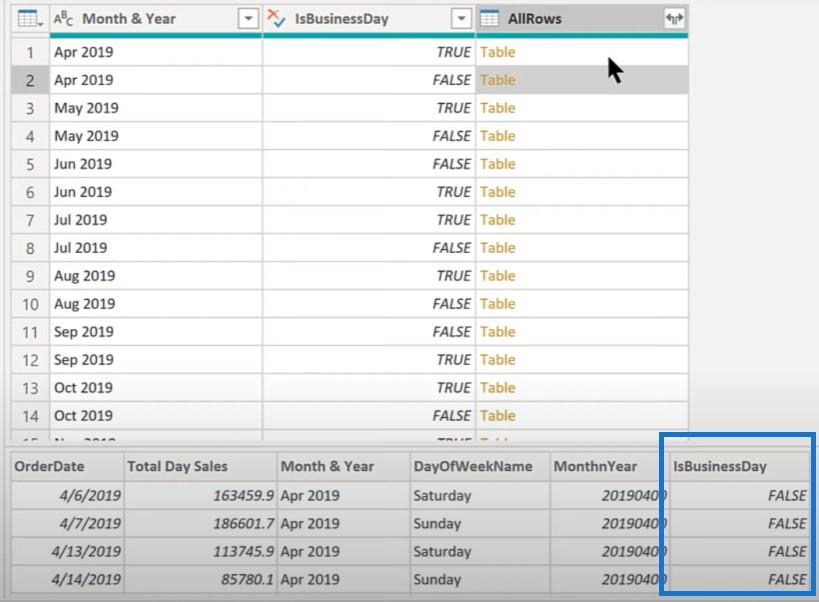Select the AllRows column header
819x602 pixels.
[582, 19]
